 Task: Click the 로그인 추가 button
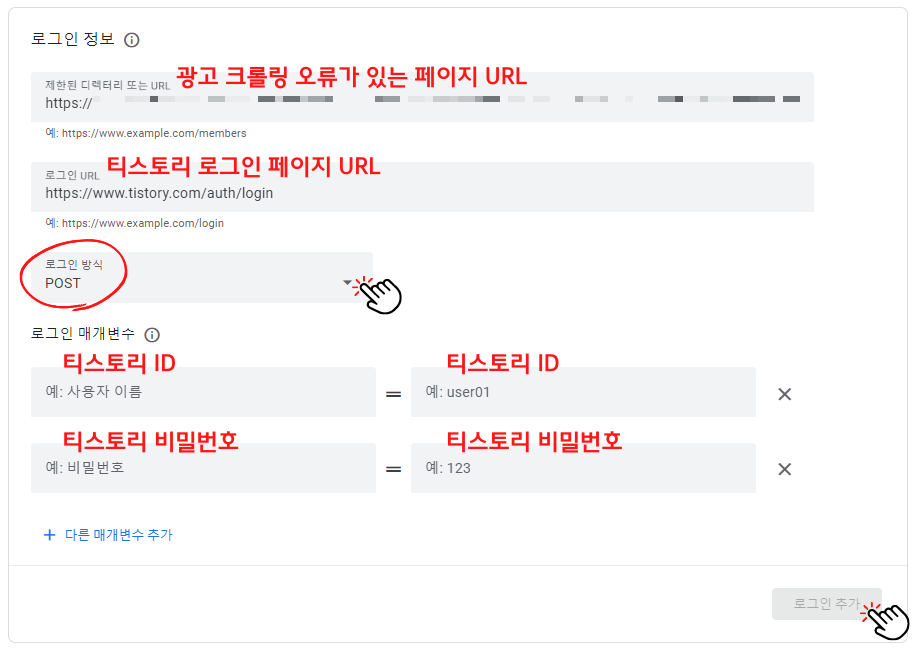(827, 604)
